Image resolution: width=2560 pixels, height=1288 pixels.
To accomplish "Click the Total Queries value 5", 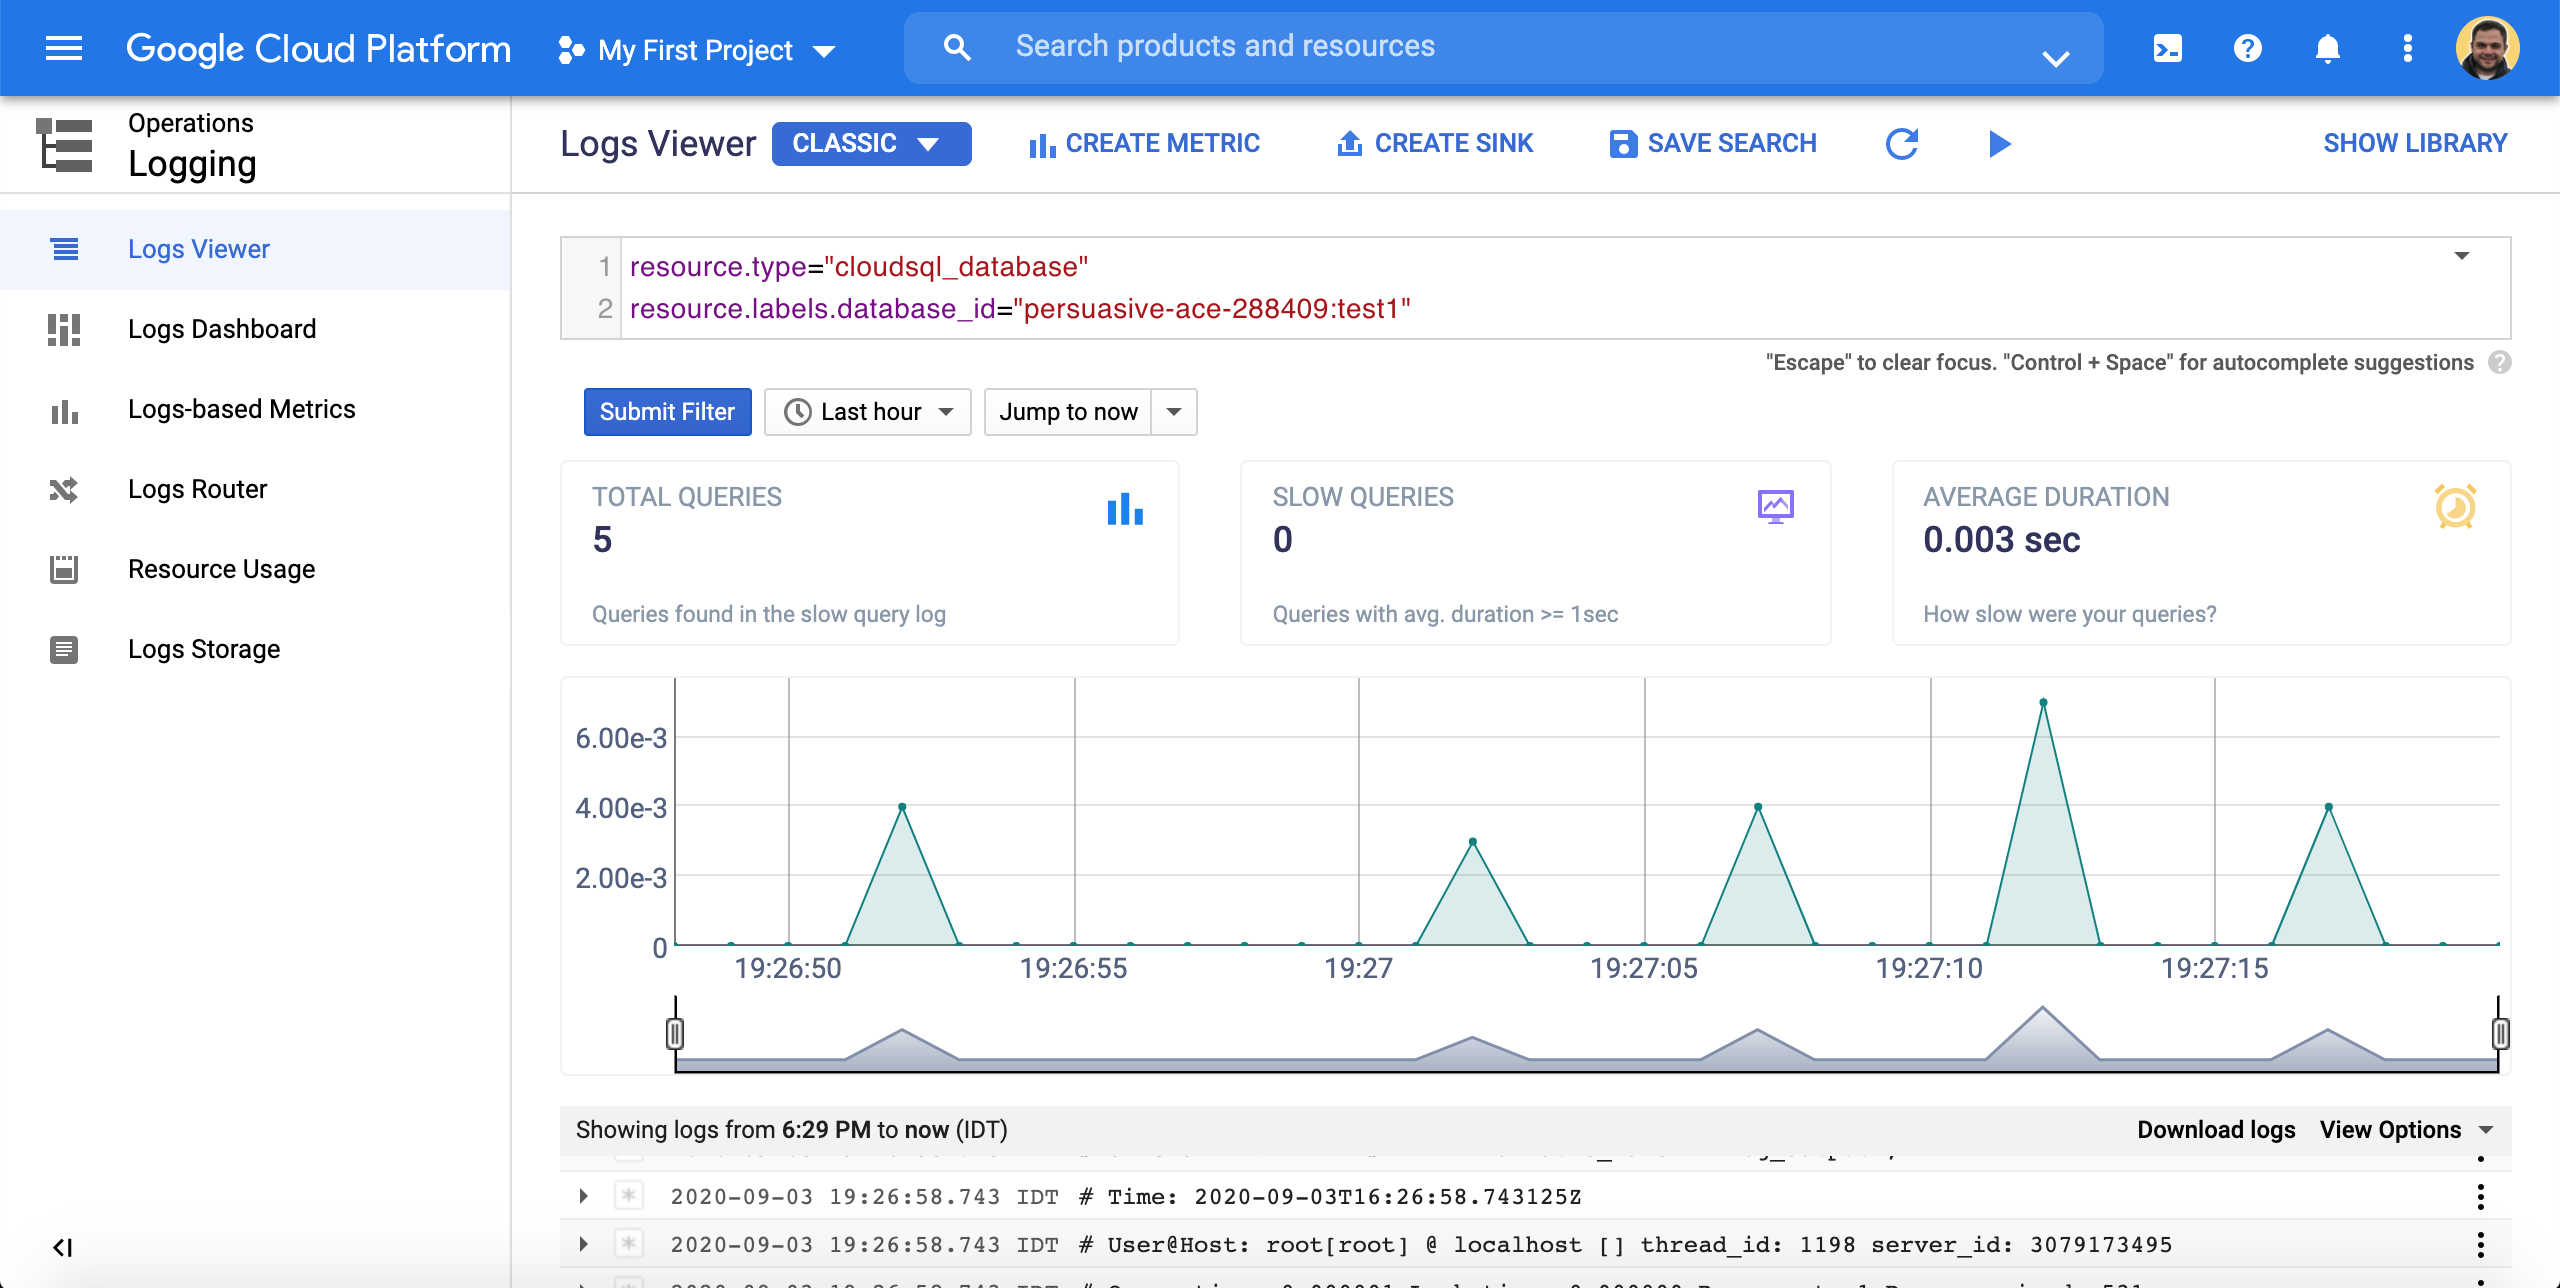I will point(602,540).
